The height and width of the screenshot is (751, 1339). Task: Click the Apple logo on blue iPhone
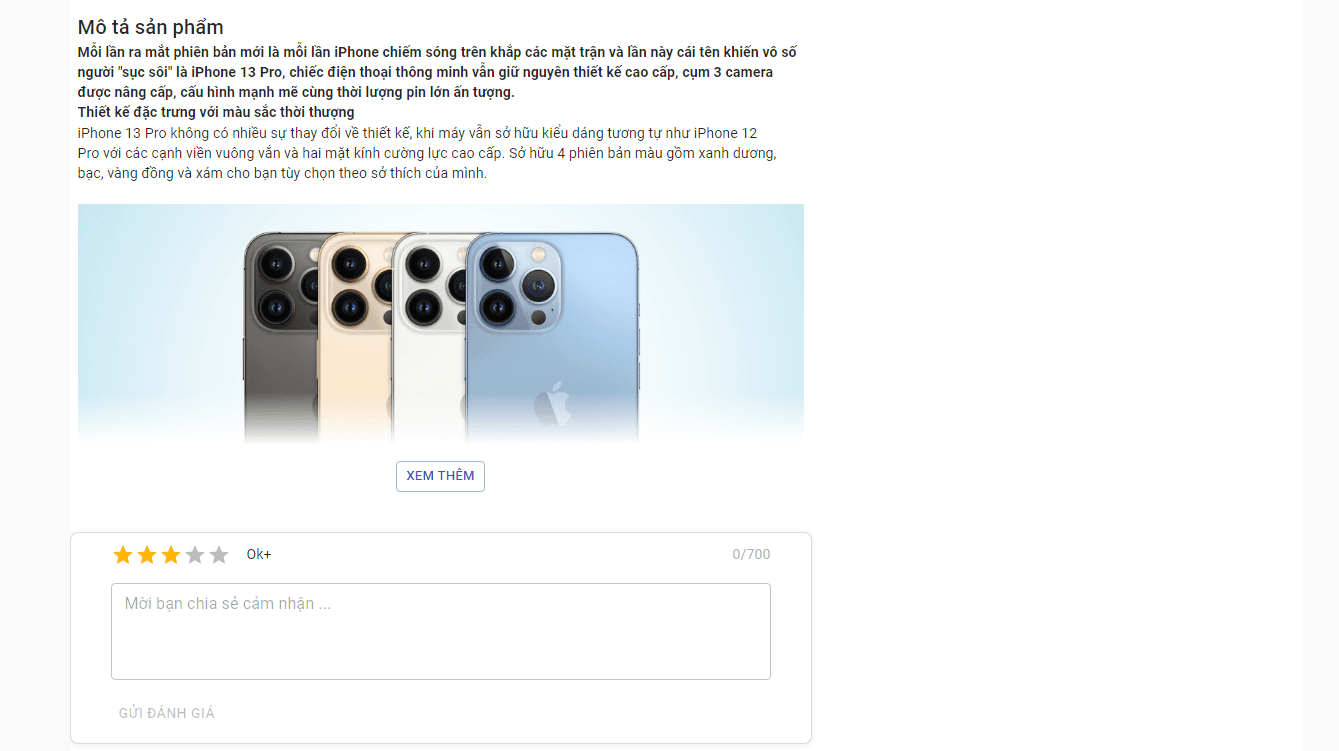click(552, 403)
